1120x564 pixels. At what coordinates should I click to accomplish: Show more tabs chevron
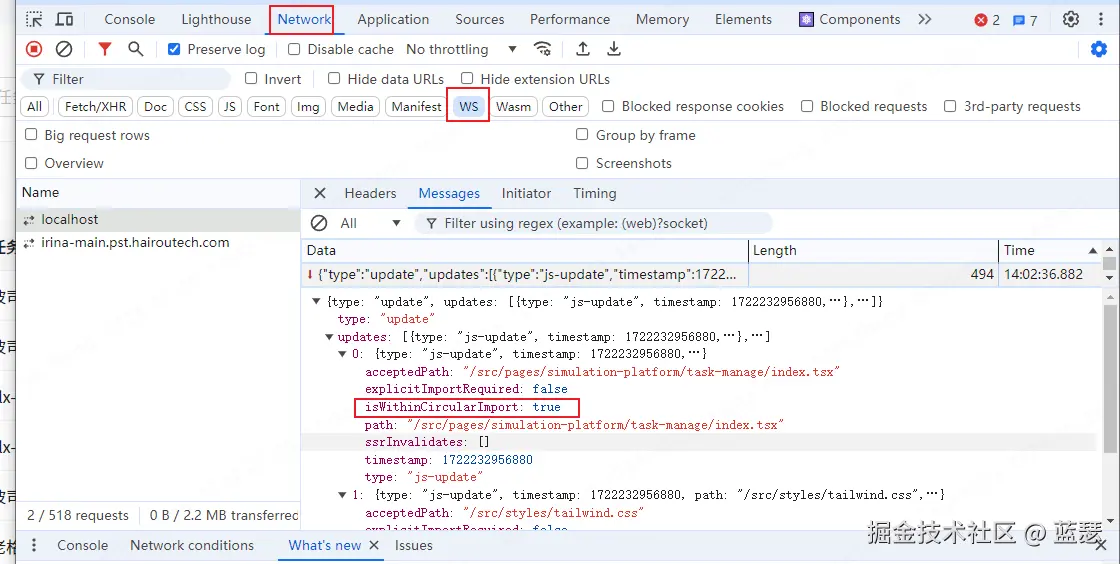[x=925, y=19]
